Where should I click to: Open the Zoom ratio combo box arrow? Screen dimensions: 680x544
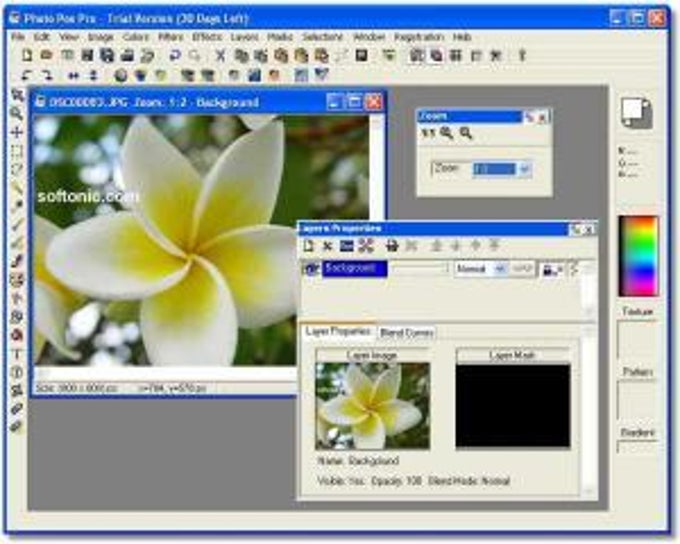click(524, 170)
